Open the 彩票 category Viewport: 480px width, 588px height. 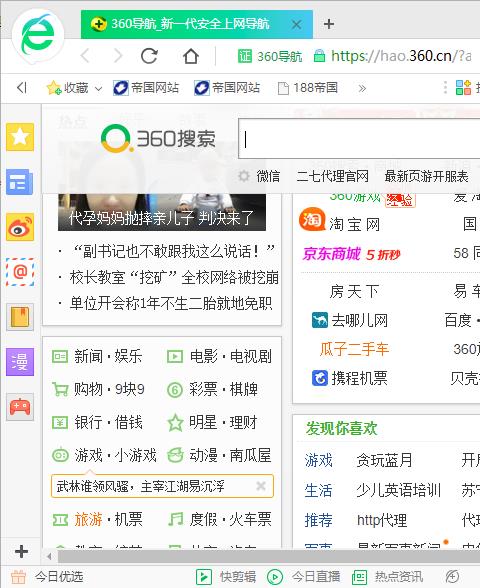tap(203, 389)
